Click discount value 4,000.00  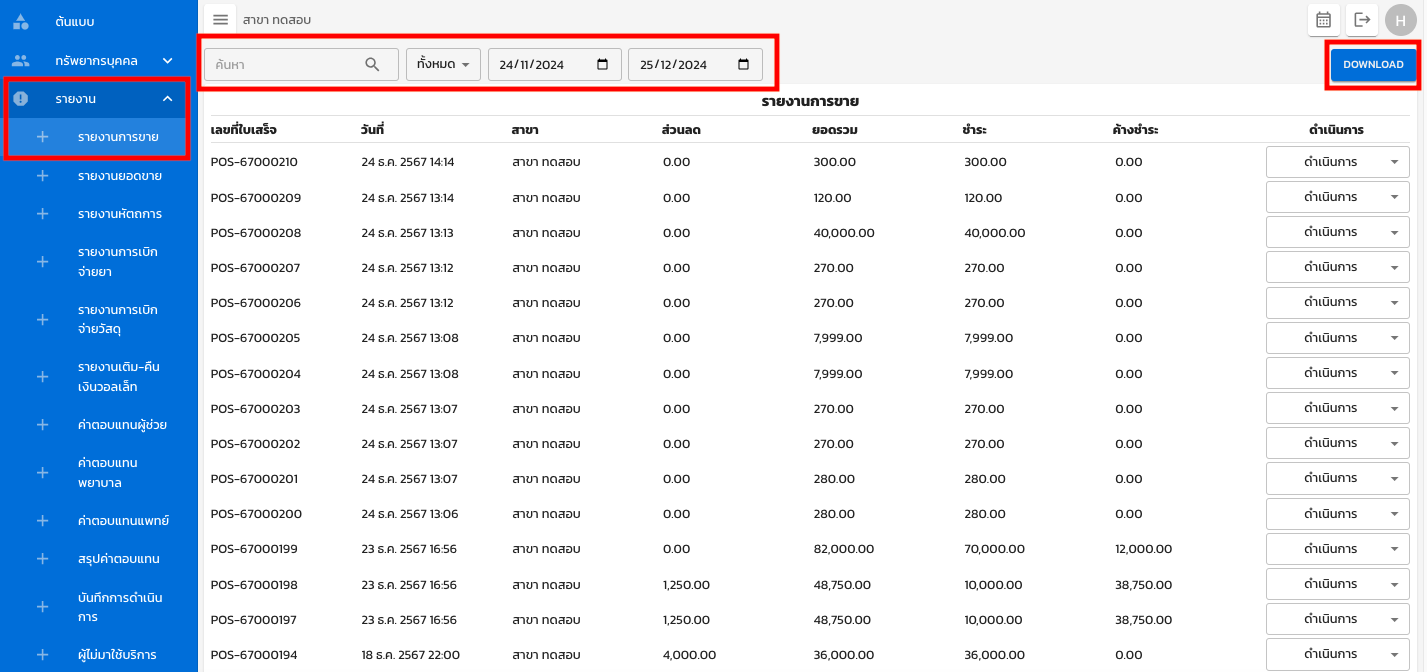[x=689, y=655]
